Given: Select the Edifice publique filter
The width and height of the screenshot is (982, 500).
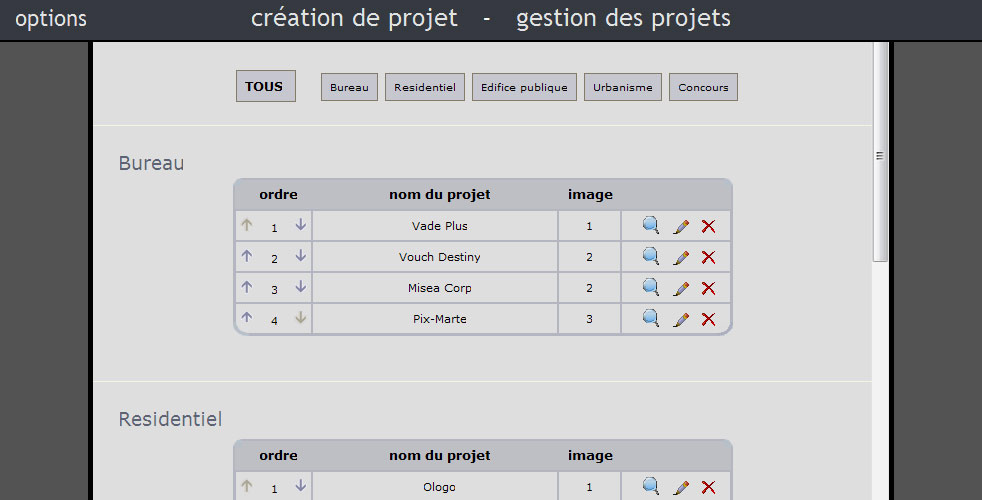Looking at the screenshot, I should point(524,88).
